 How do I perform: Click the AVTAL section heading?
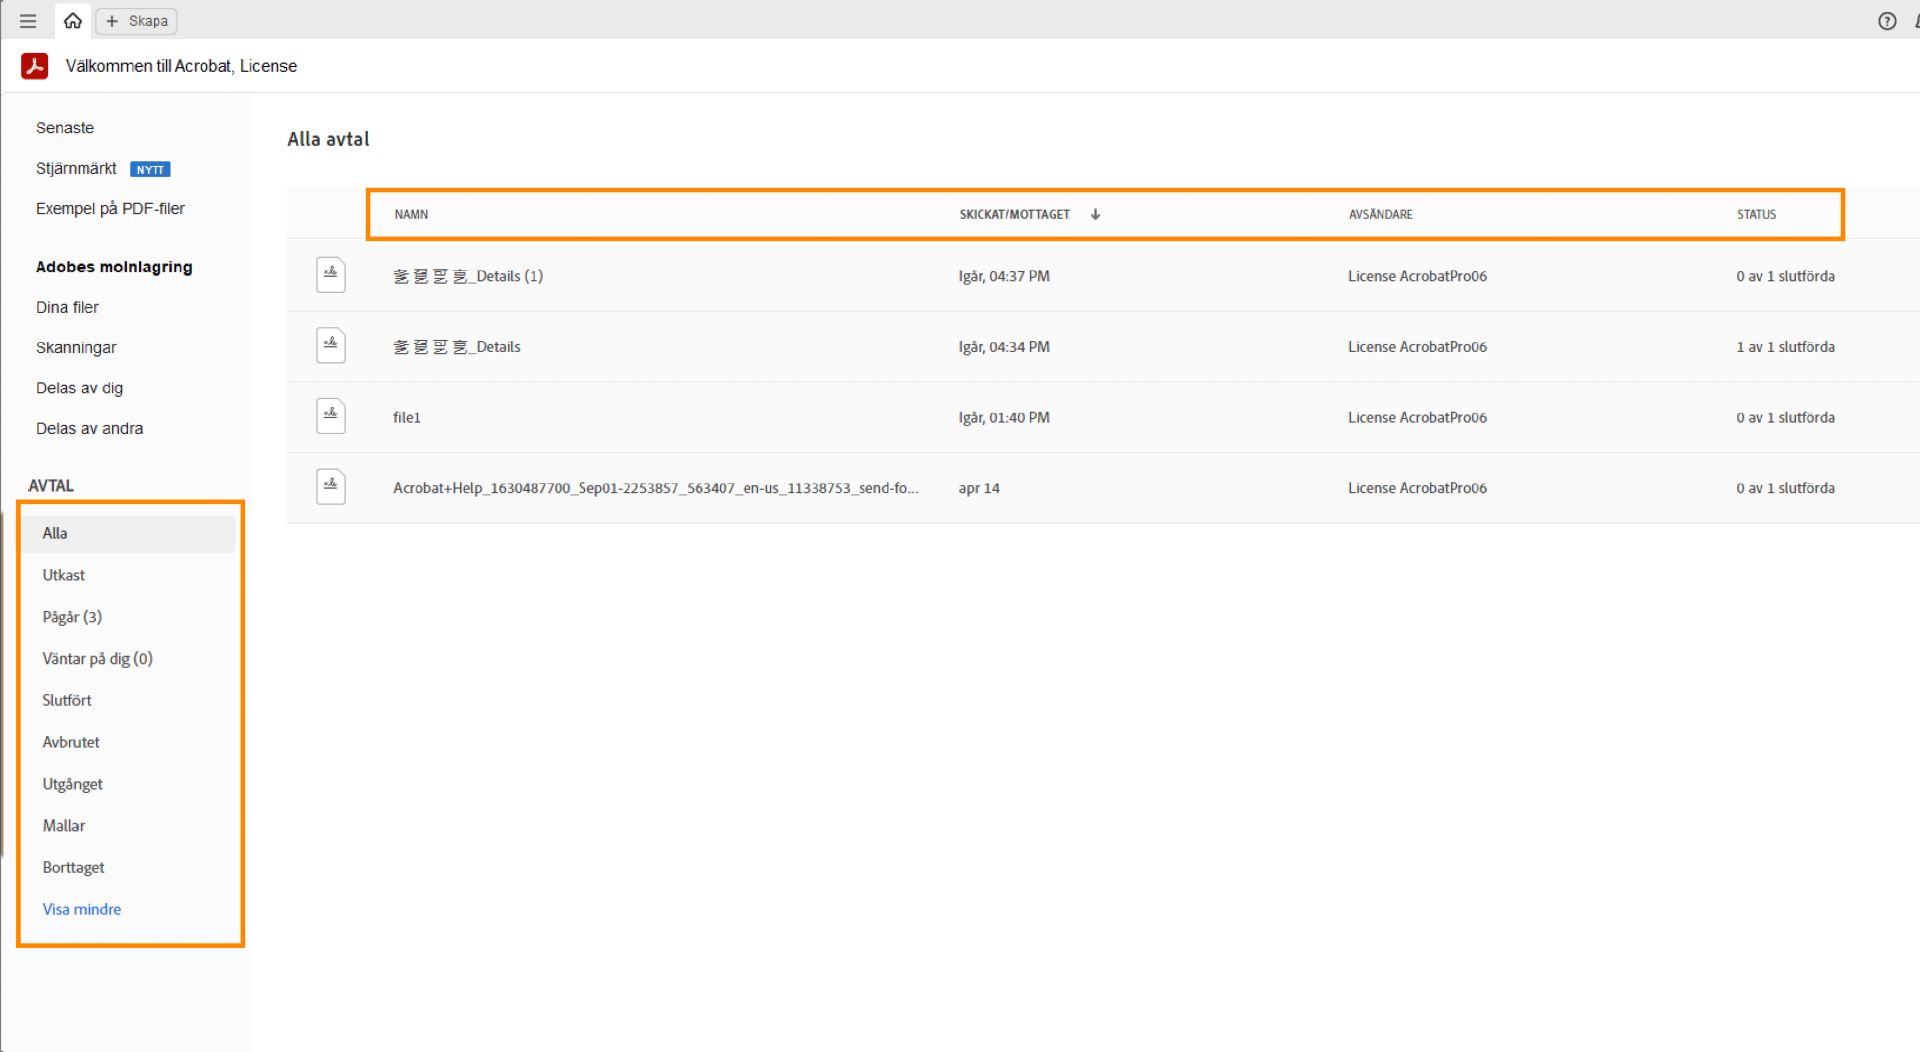pyautogui.click(x=51, y=486)
